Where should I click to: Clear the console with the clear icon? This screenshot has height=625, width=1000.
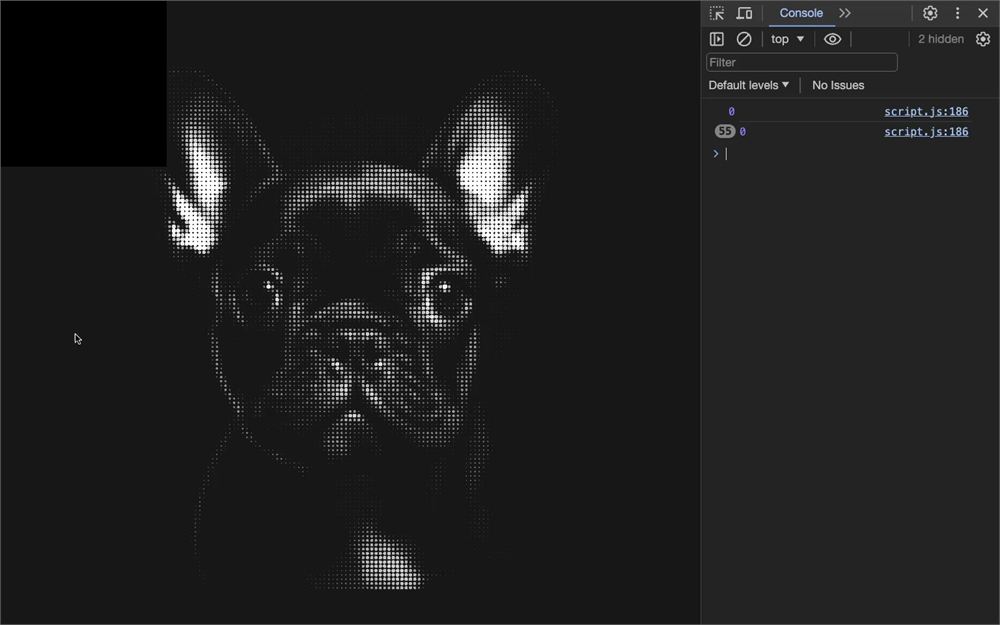coord(744,39)
